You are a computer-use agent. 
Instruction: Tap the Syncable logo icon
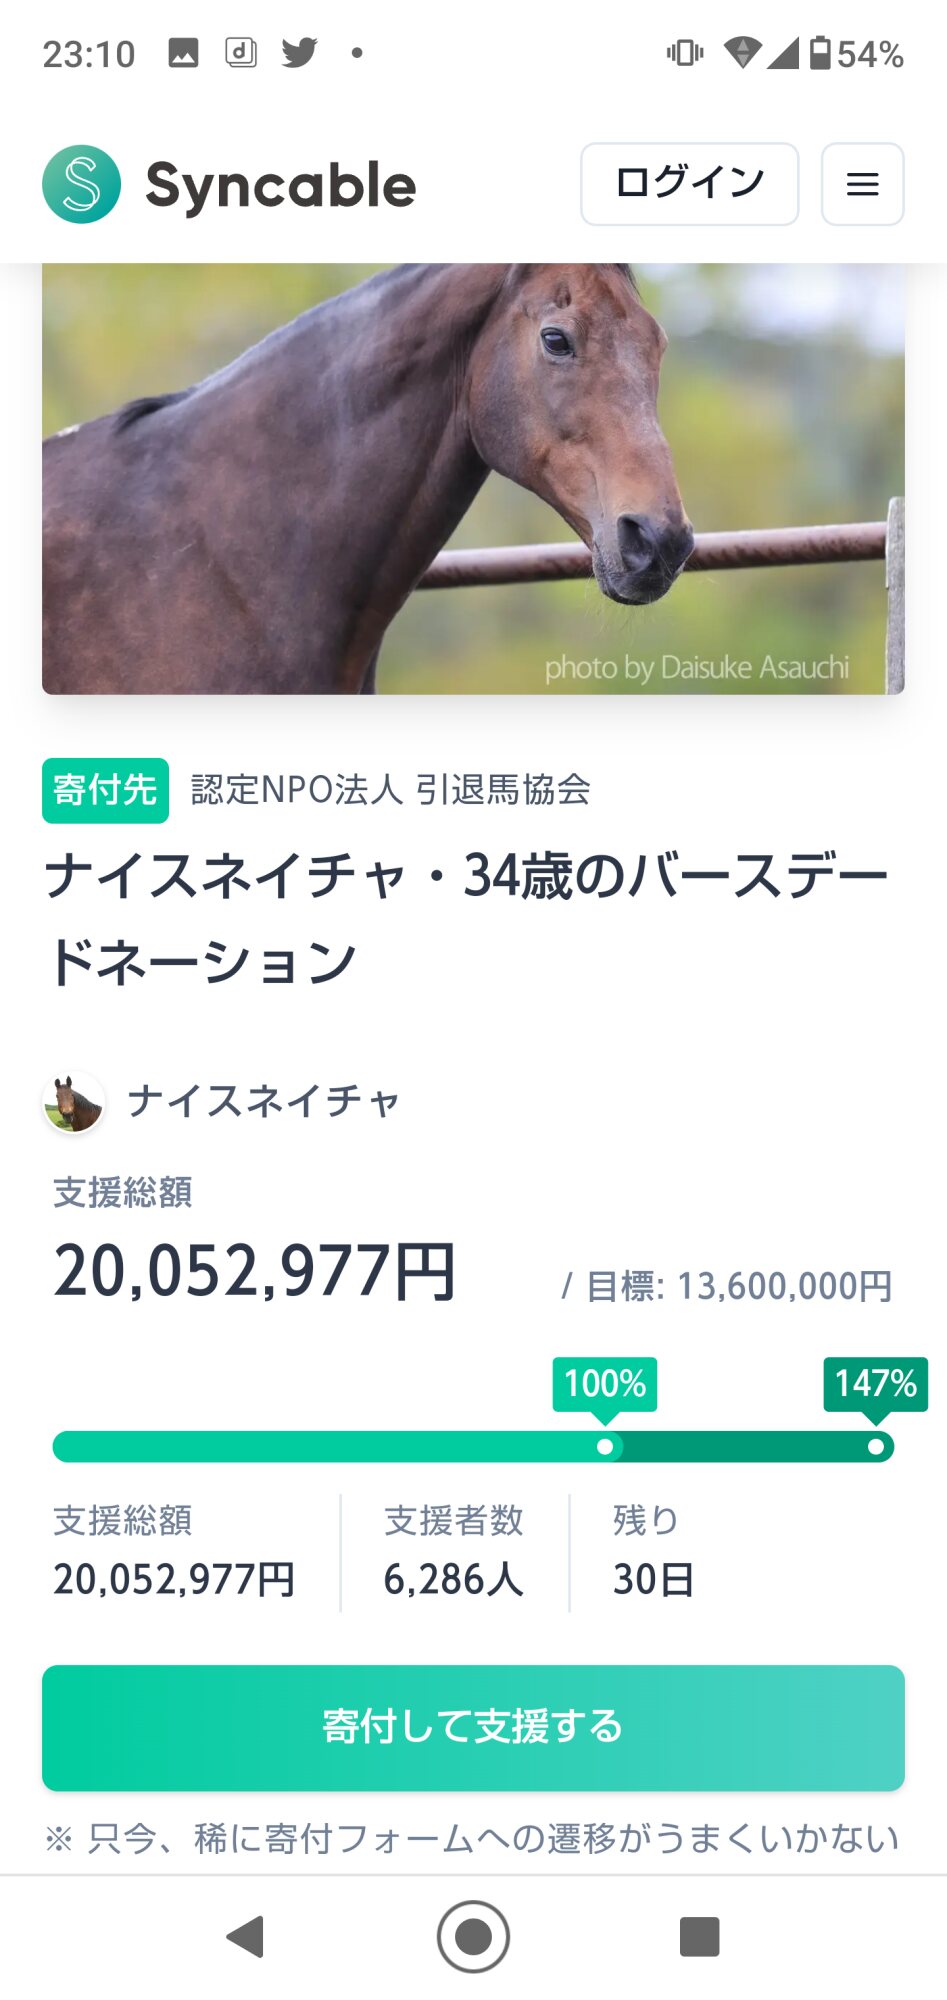tap(82, 185)
